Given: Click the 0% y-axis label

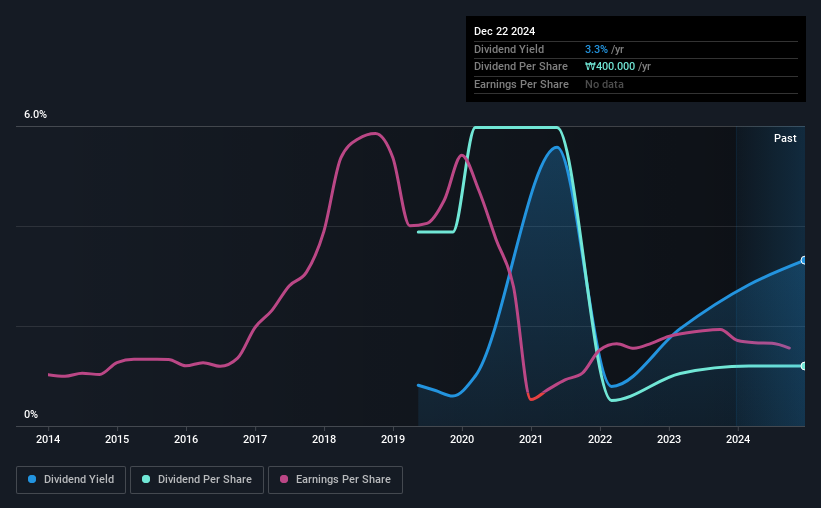Looking at the screenshot, I should tap(31, 414).
